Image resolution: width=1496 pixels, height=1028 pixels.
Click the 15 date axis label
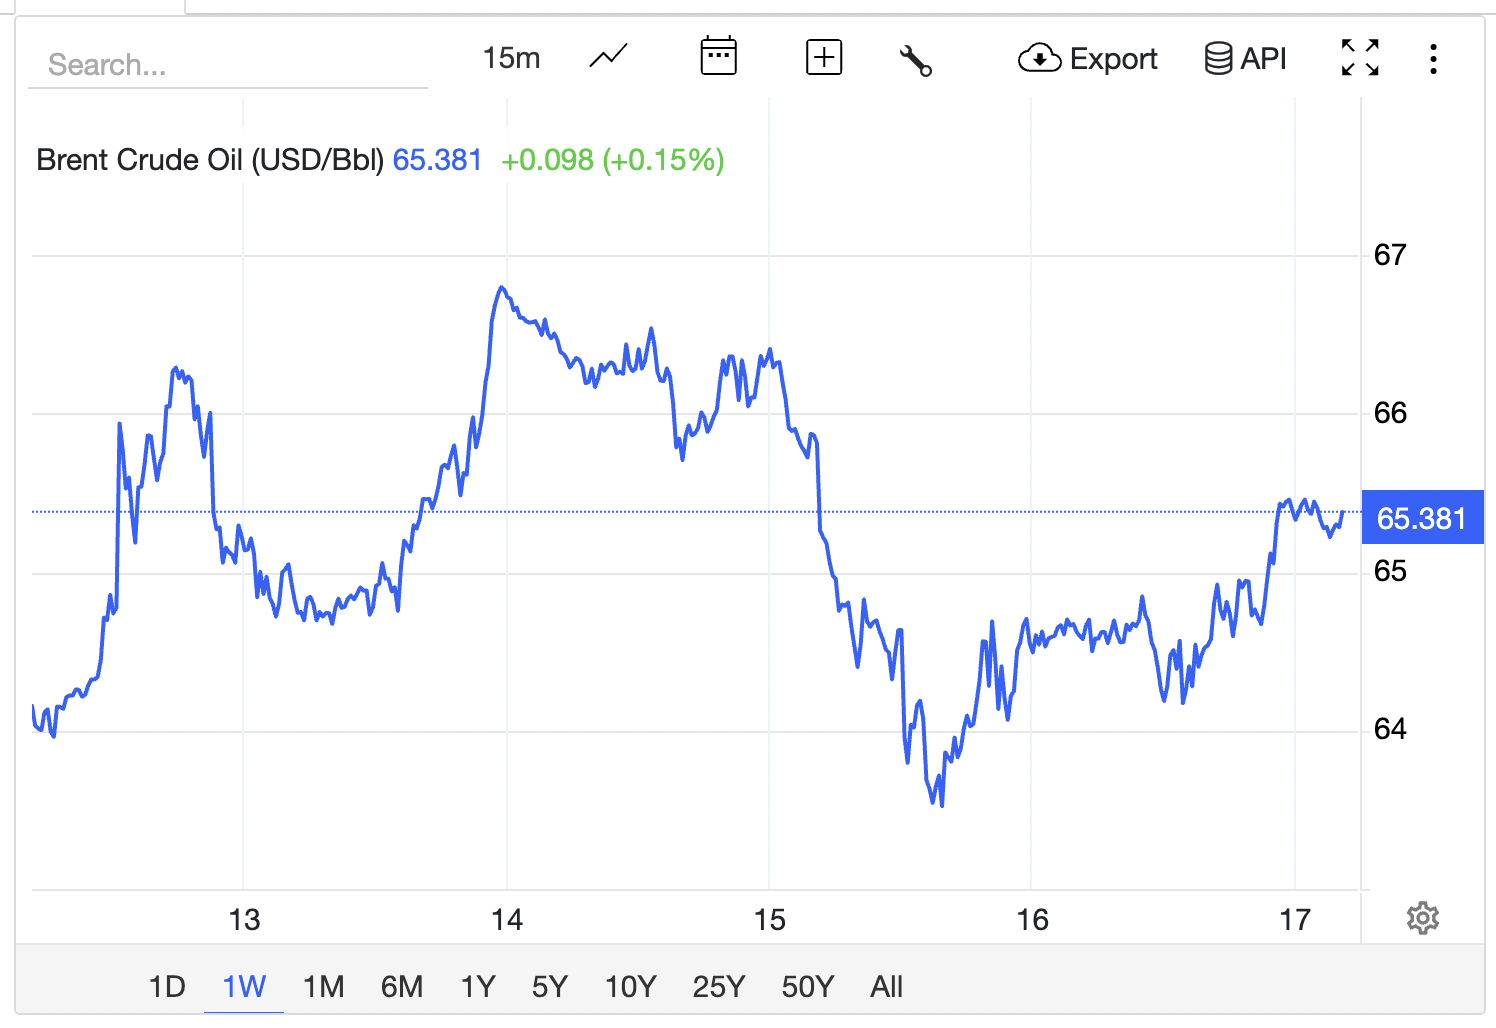point(770,920)
